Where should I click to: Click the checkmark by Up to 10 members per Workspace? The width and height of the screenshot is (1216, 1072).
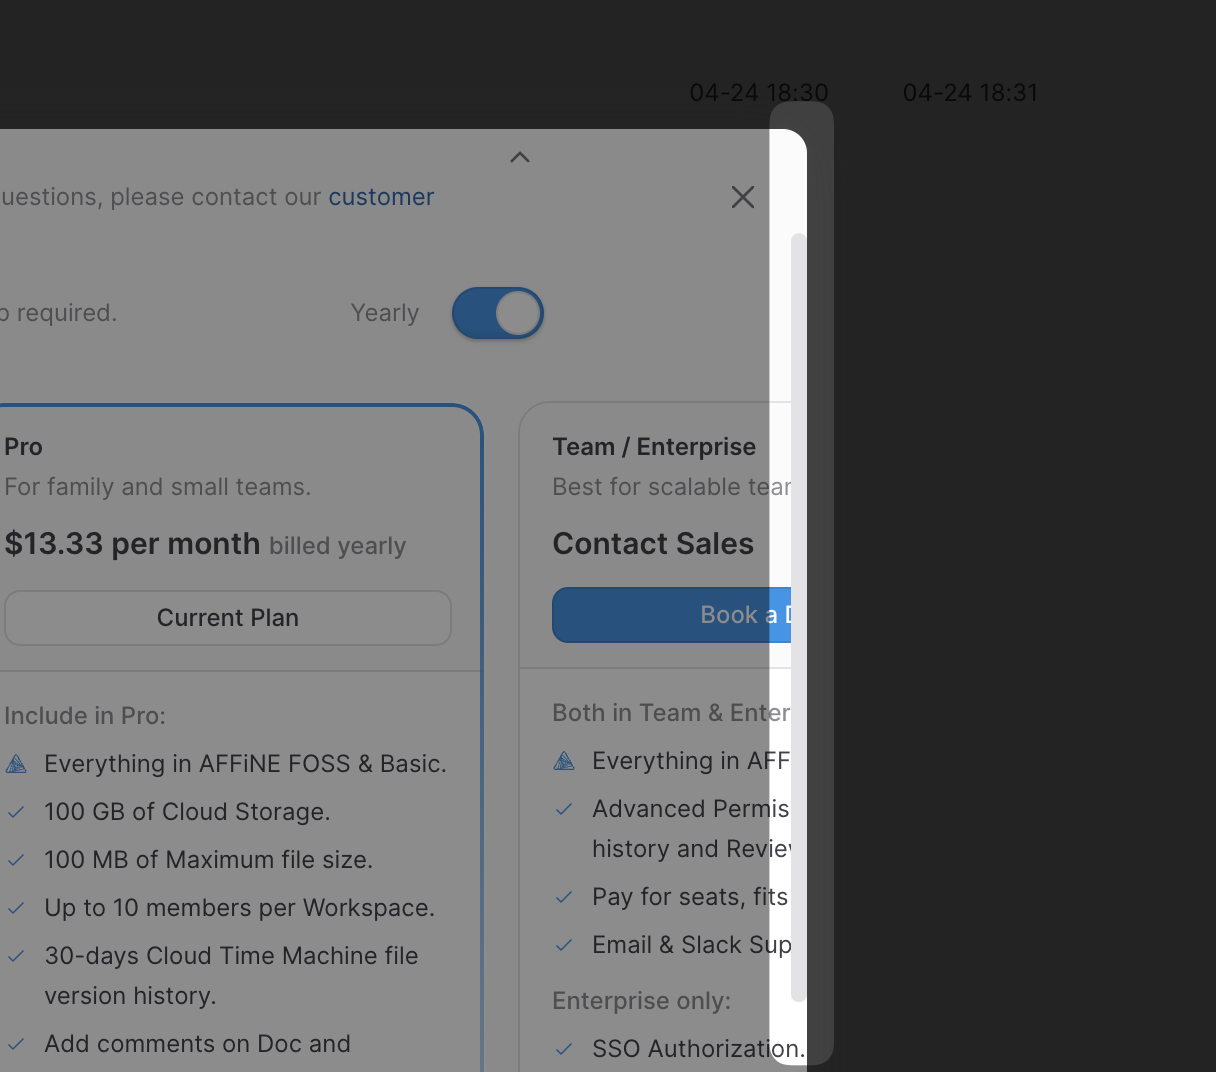pyautogui.click(x=16, y=908)
